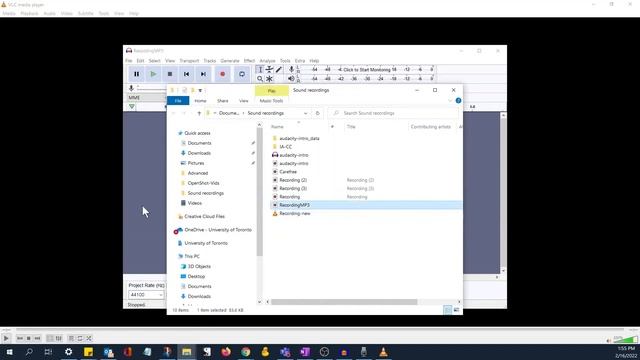Click Quick access in navigation pane

[x=197, y=133]
